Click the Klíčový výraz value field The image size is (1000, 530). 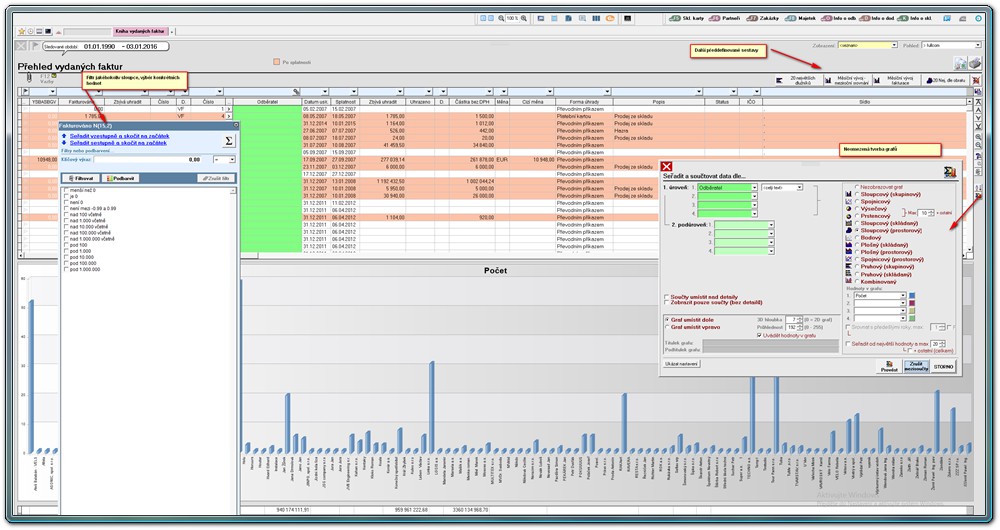(x=149, y=159)
